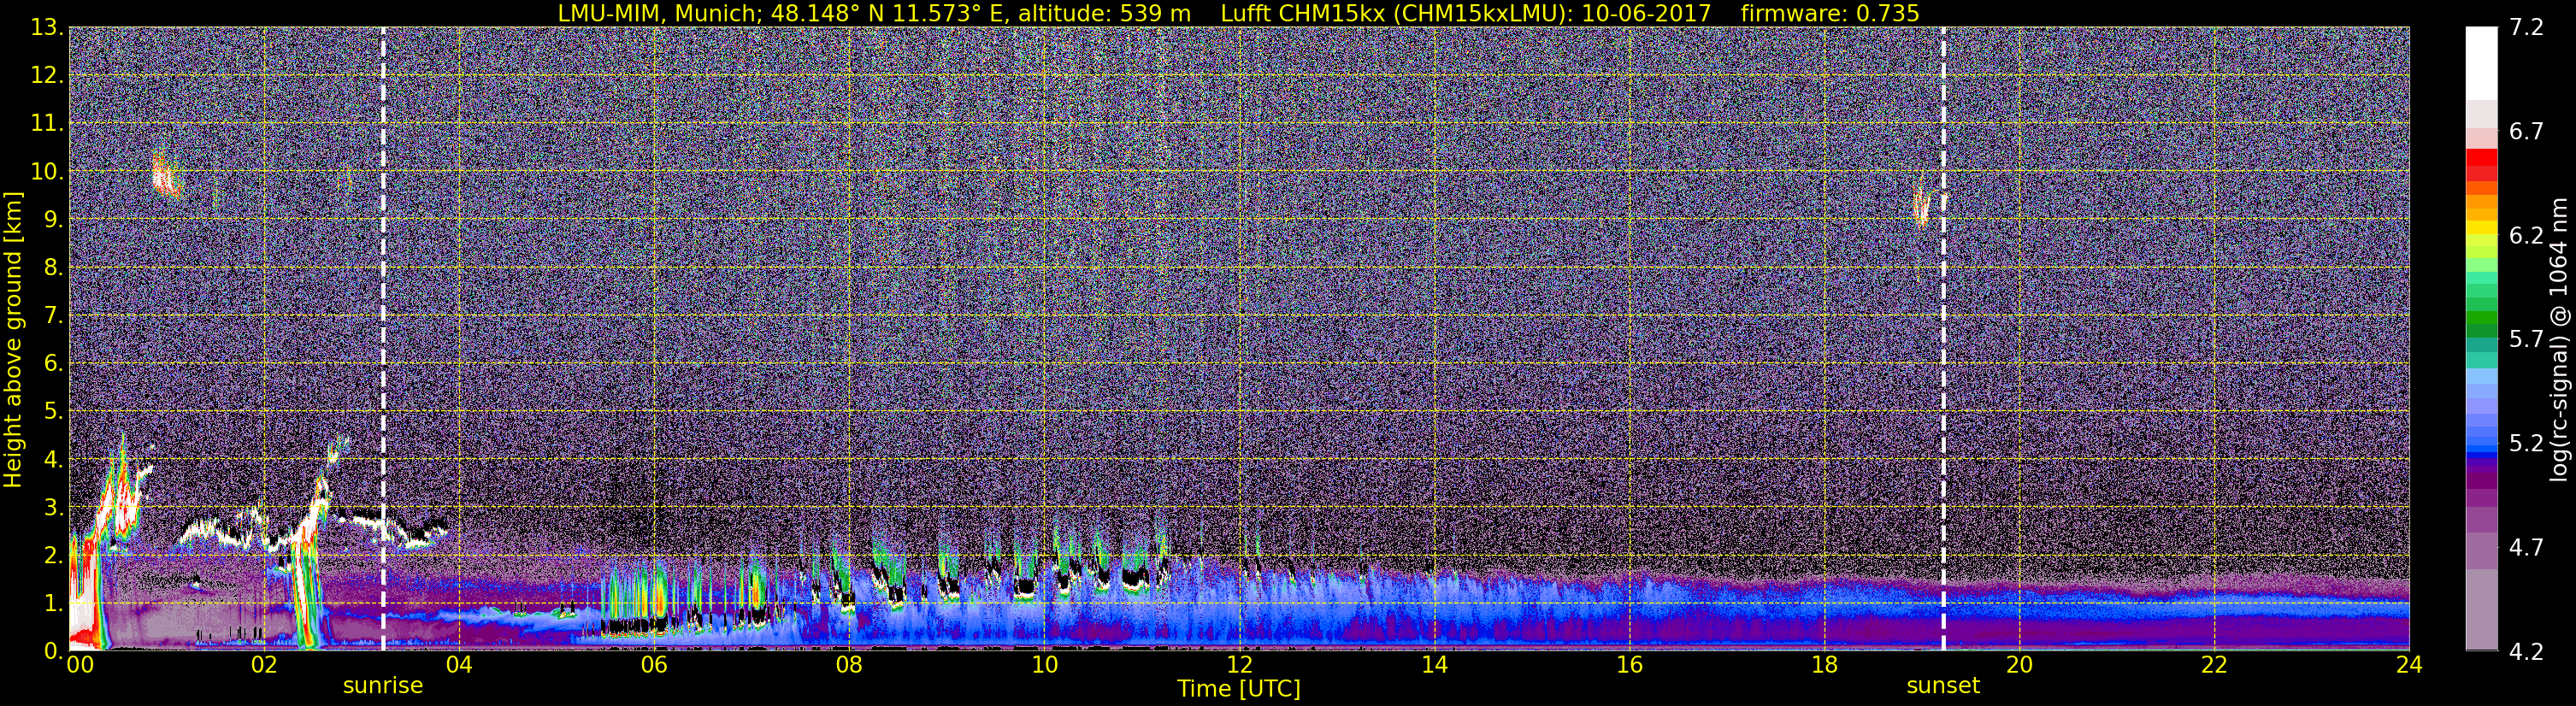Click the 'Time [UTC]' axis label
The image size is (2576, 706).
coord(1239,689)
